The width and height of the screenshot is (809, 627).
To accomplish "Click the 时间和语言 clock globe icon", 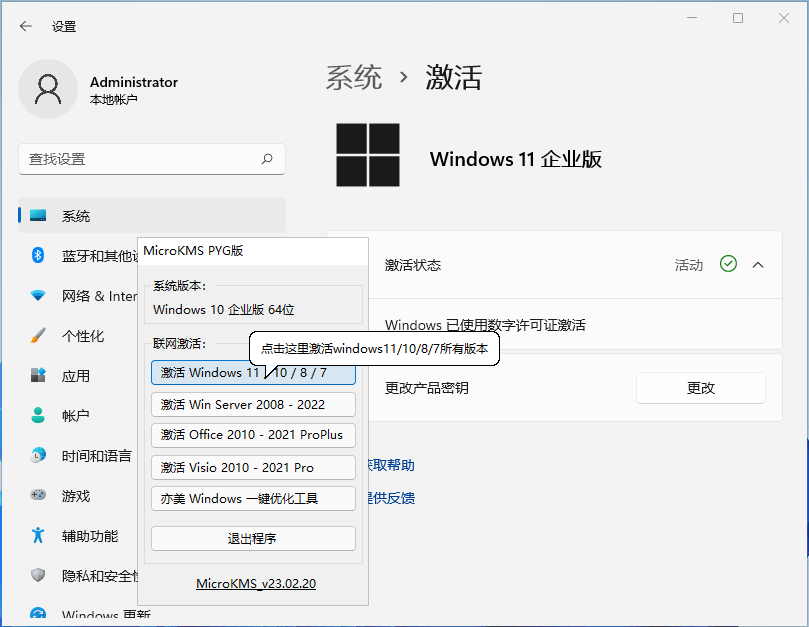I will 38,455.
